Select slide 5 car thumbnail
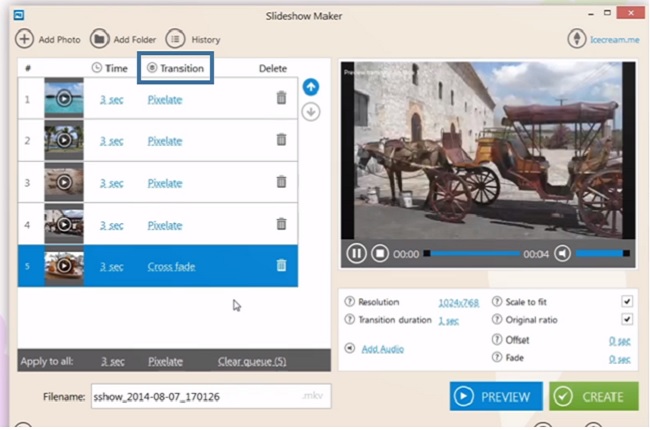Viewport: 650px width, 430px height. [64, 265]
